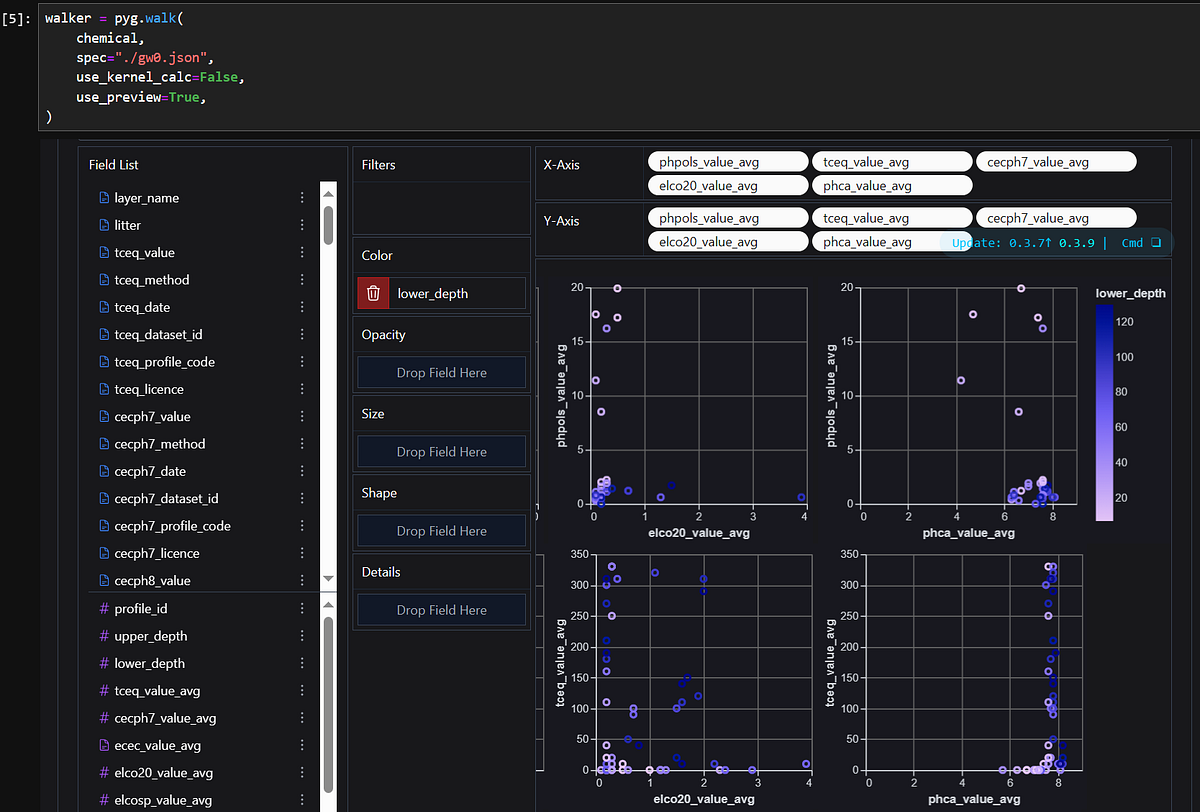Select the phpols_value_avg pill in X-Axis
1200x812 pixels.
[729, 160]
